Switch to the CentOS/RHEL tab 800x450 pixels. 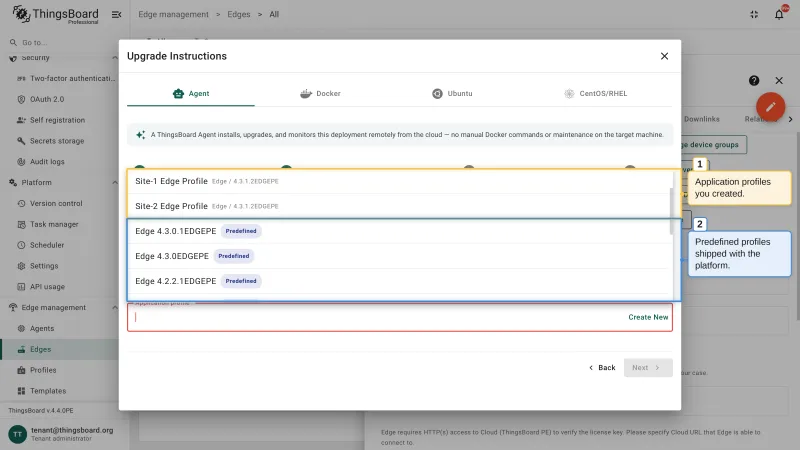coord(595,93)
